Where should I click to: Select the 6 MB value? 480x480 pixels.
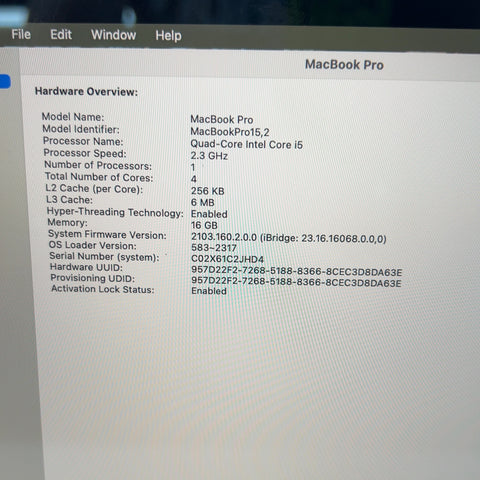(203, 202)
